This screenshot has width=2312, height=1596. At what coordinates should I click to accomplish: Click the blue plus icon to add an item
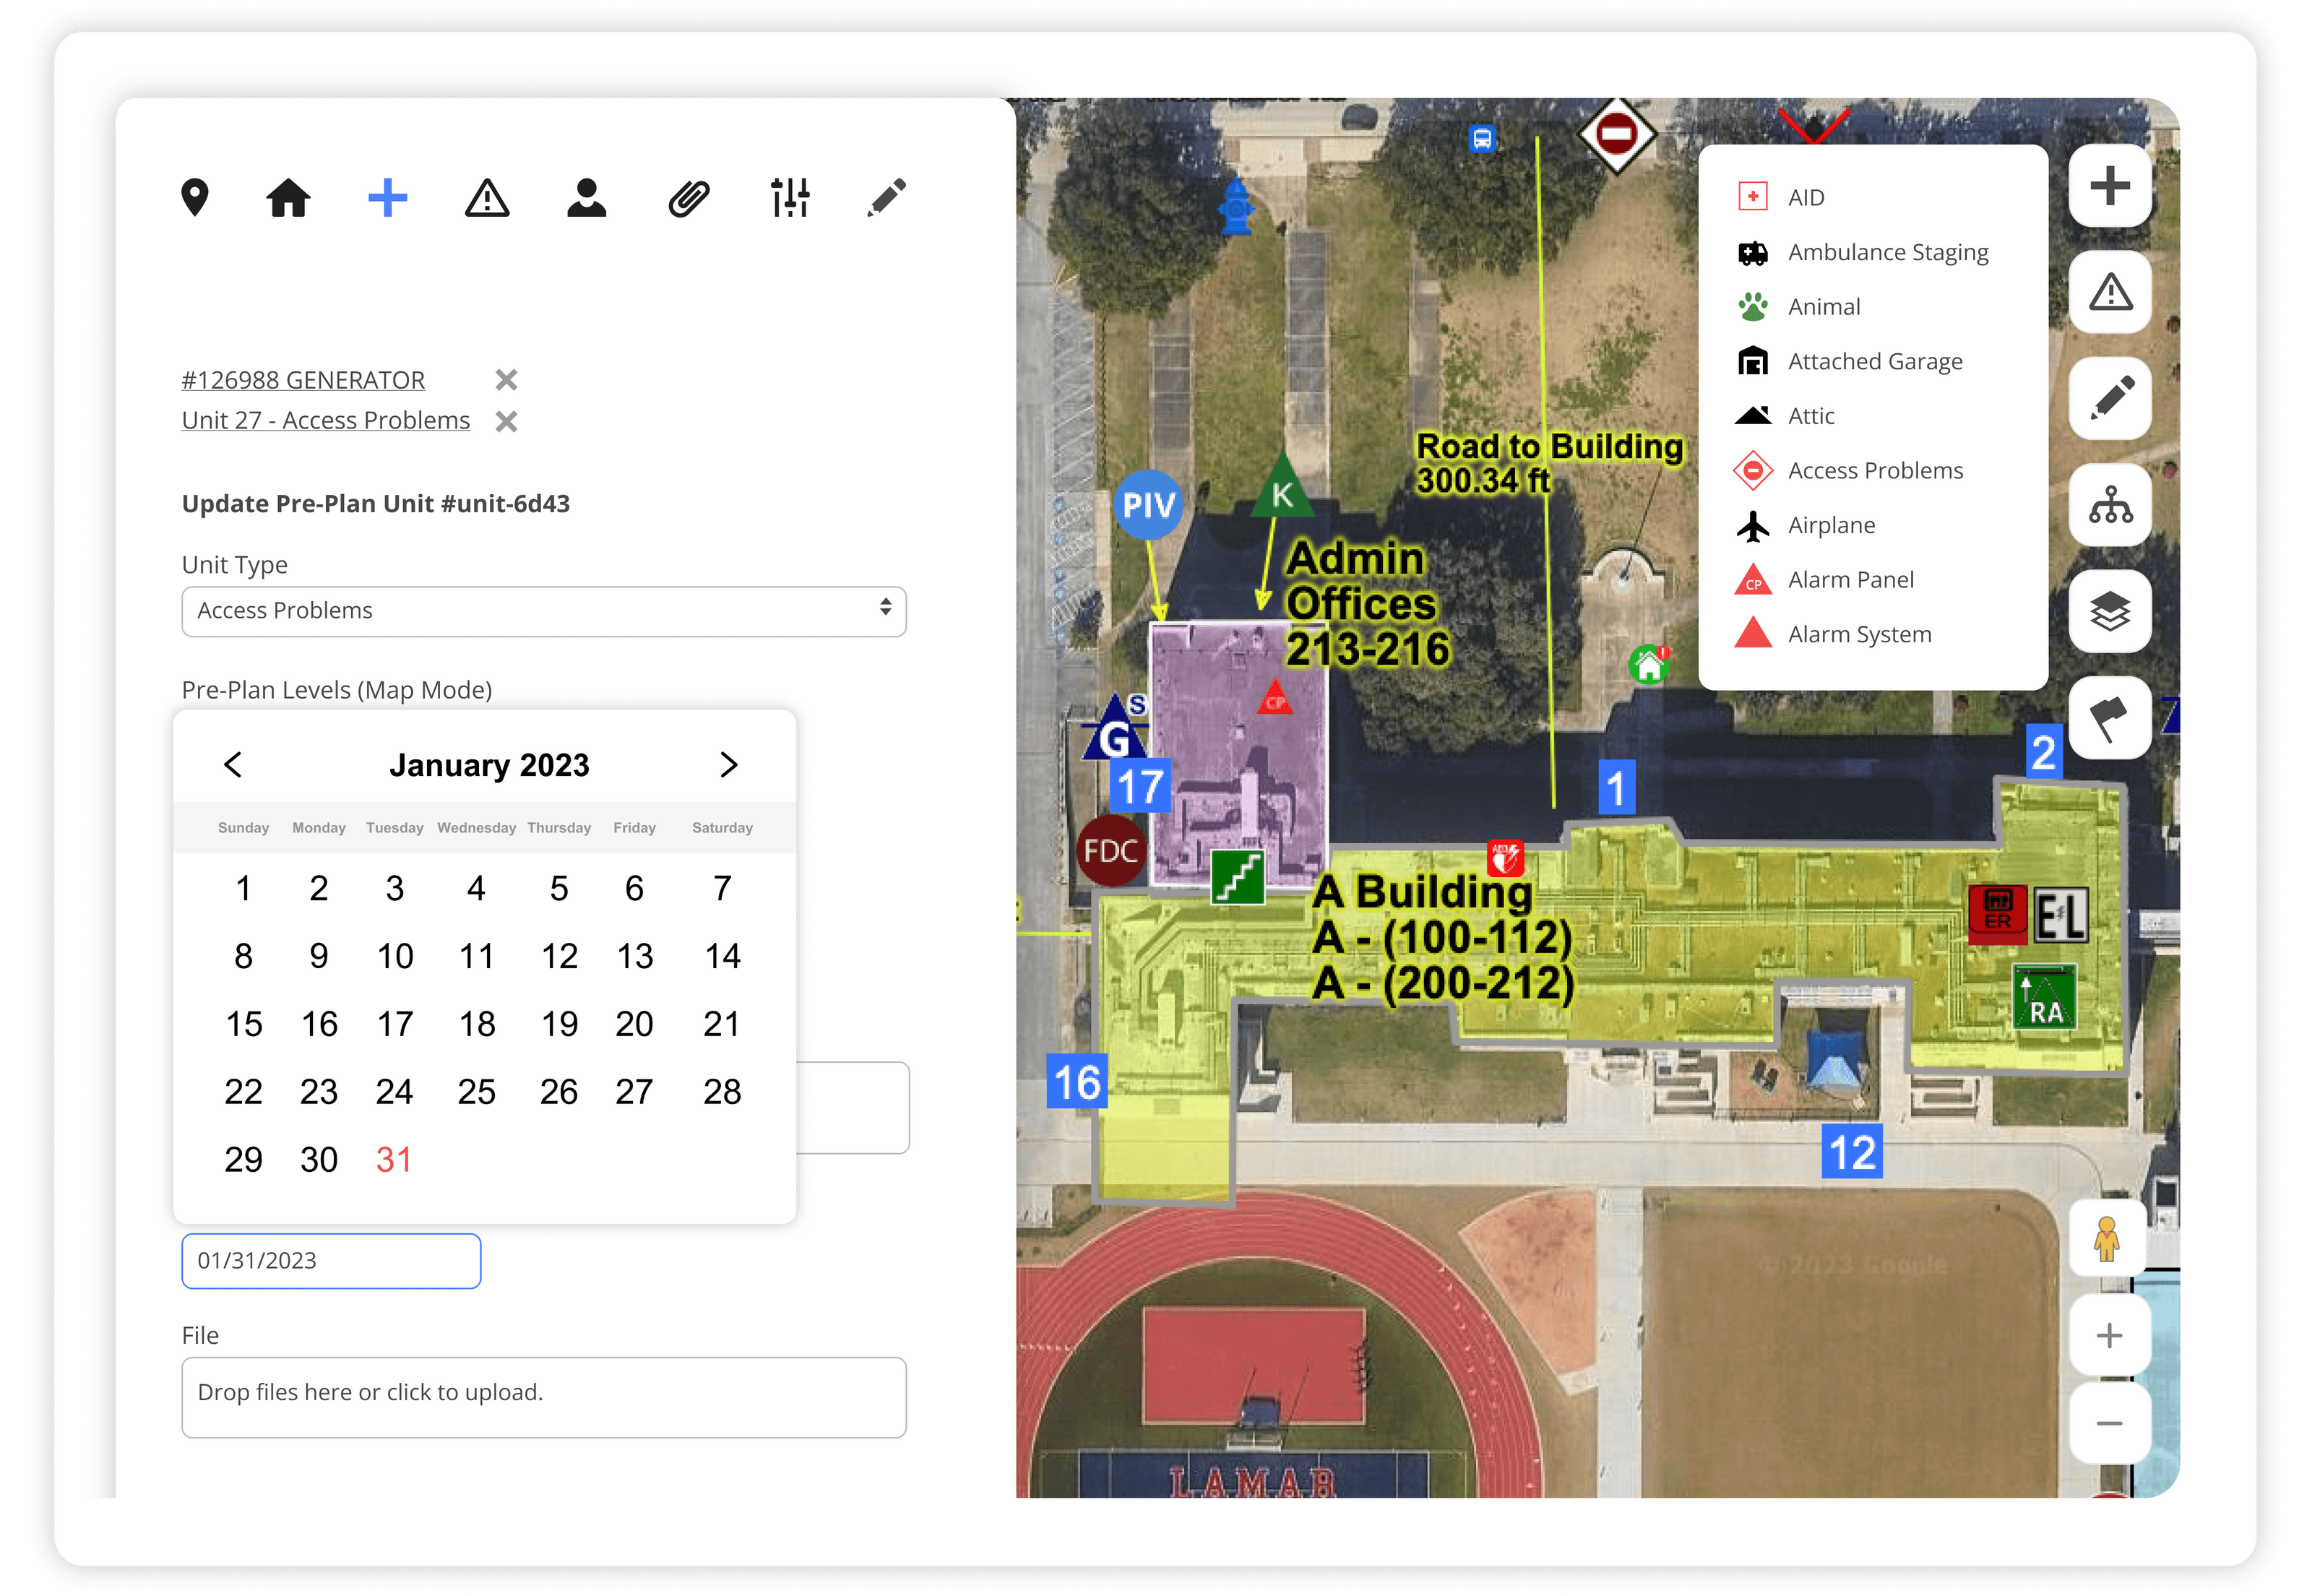coord(388,198)
